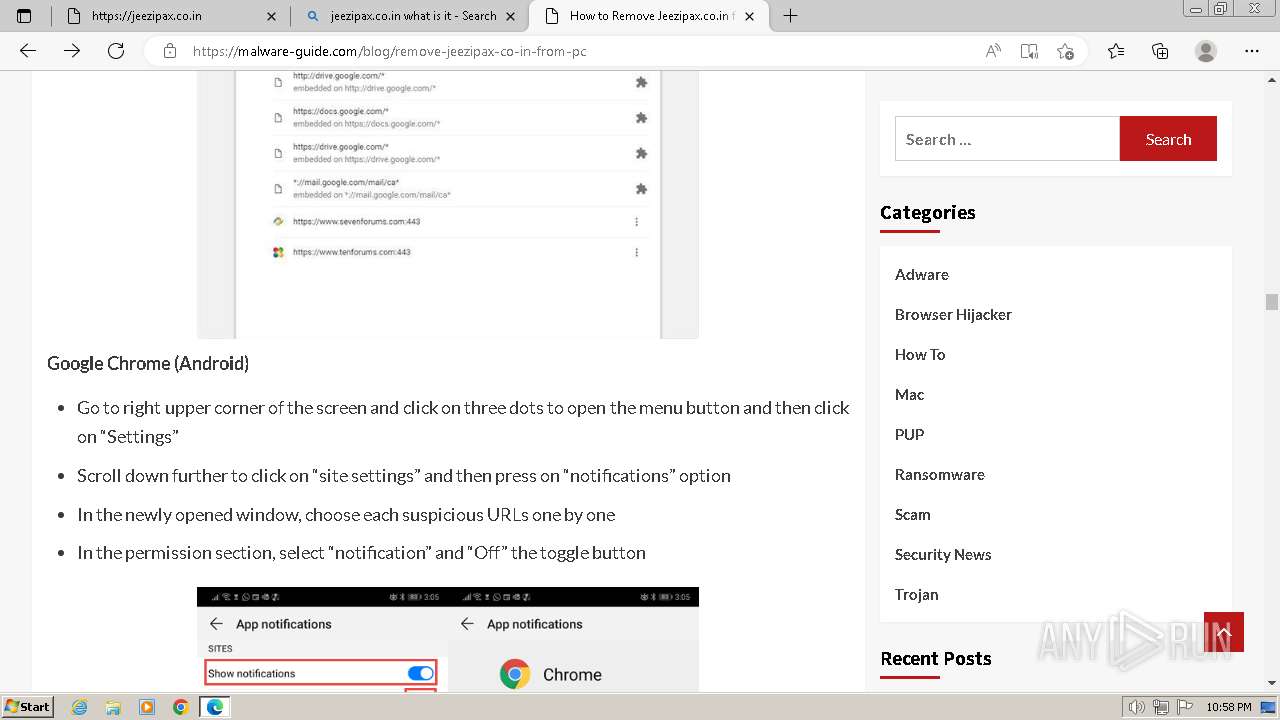Open the Browser Hijacker category
1280x720 pixels.
point(953,314)
